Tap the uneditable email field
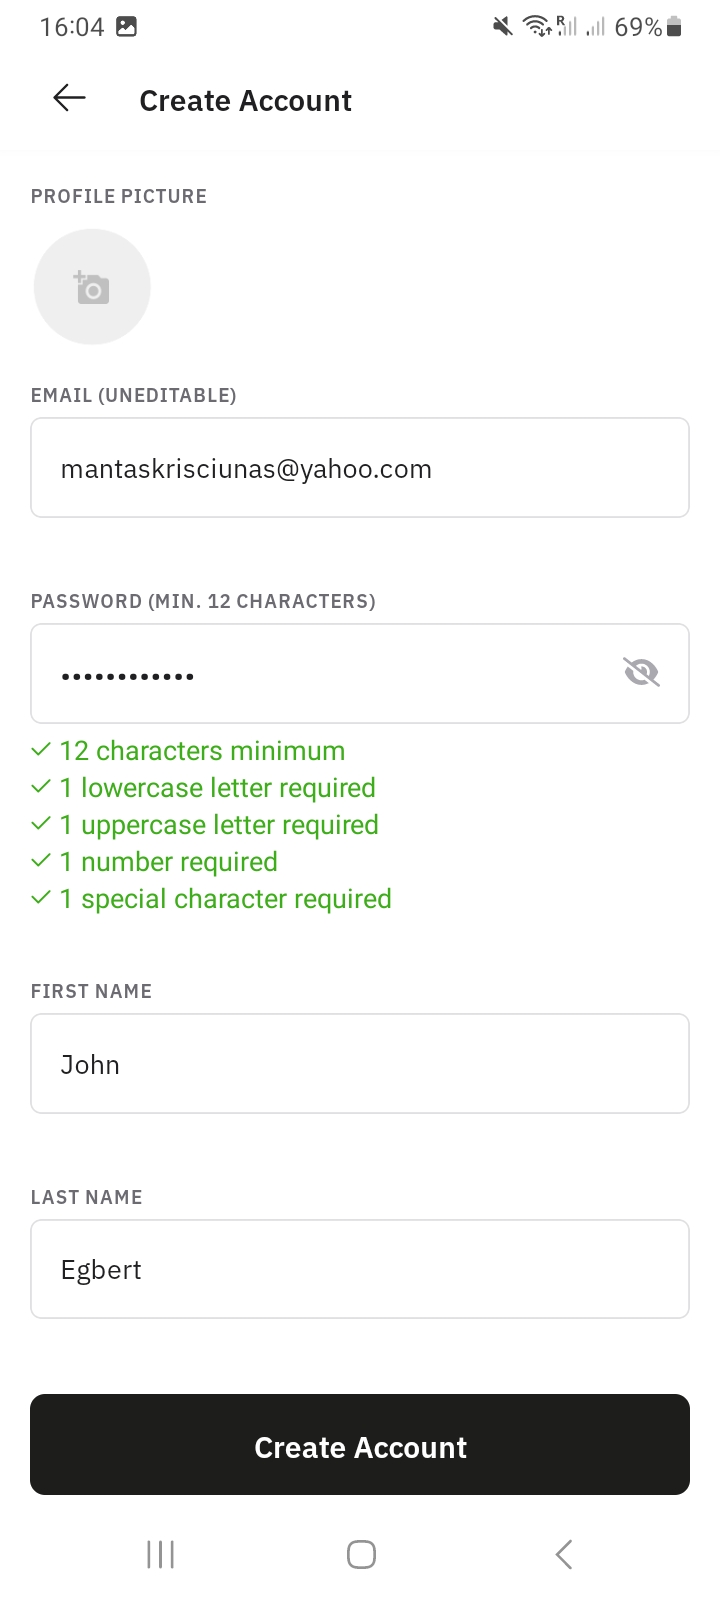This screenshot has height=1600, width=720. click(x=360, y=468)
